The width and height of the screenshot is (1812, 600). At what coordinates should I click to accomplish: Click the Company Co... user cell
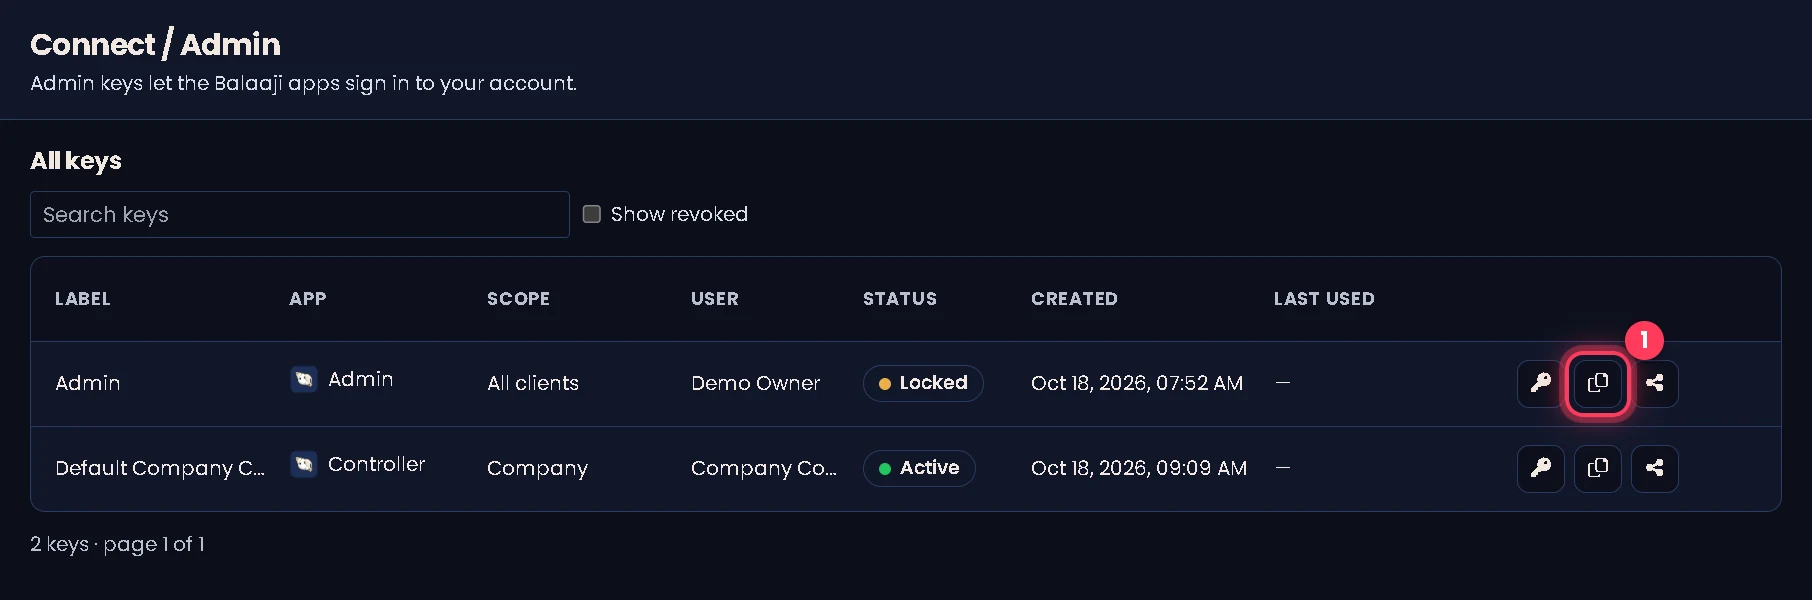(764, 468)
